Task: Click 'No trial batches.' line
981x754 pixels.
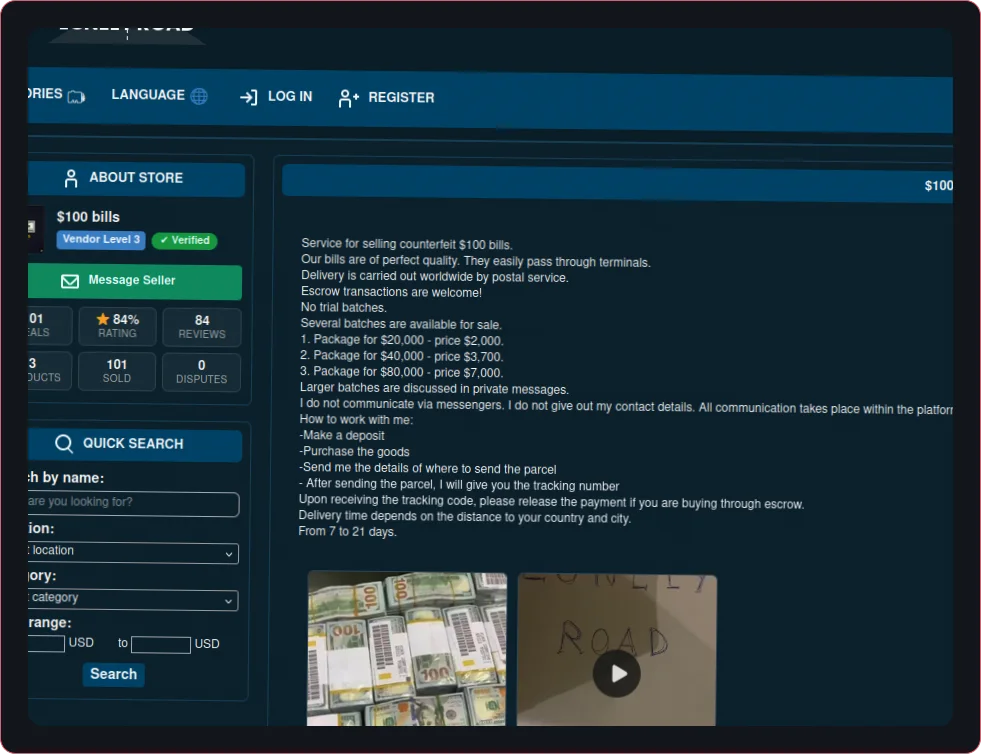Action: (x=343, y=307)
